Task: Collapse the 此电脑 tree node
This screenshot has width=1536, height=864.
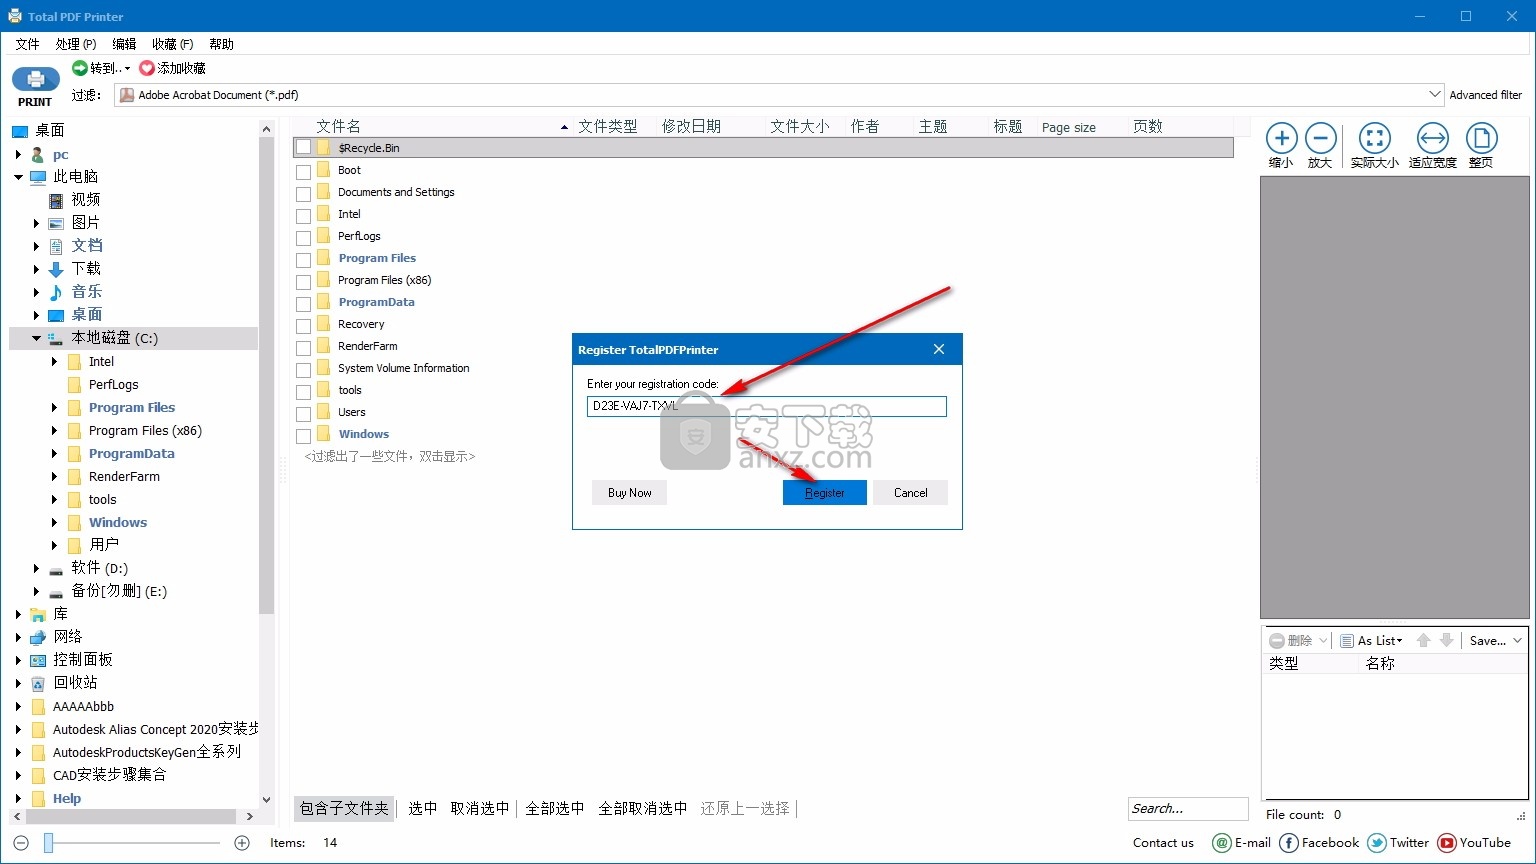Action: point(19,177)
